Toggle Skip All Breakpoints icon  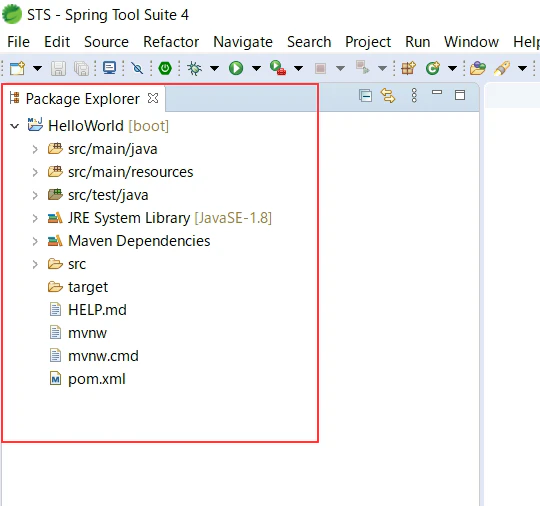[137, 68]
